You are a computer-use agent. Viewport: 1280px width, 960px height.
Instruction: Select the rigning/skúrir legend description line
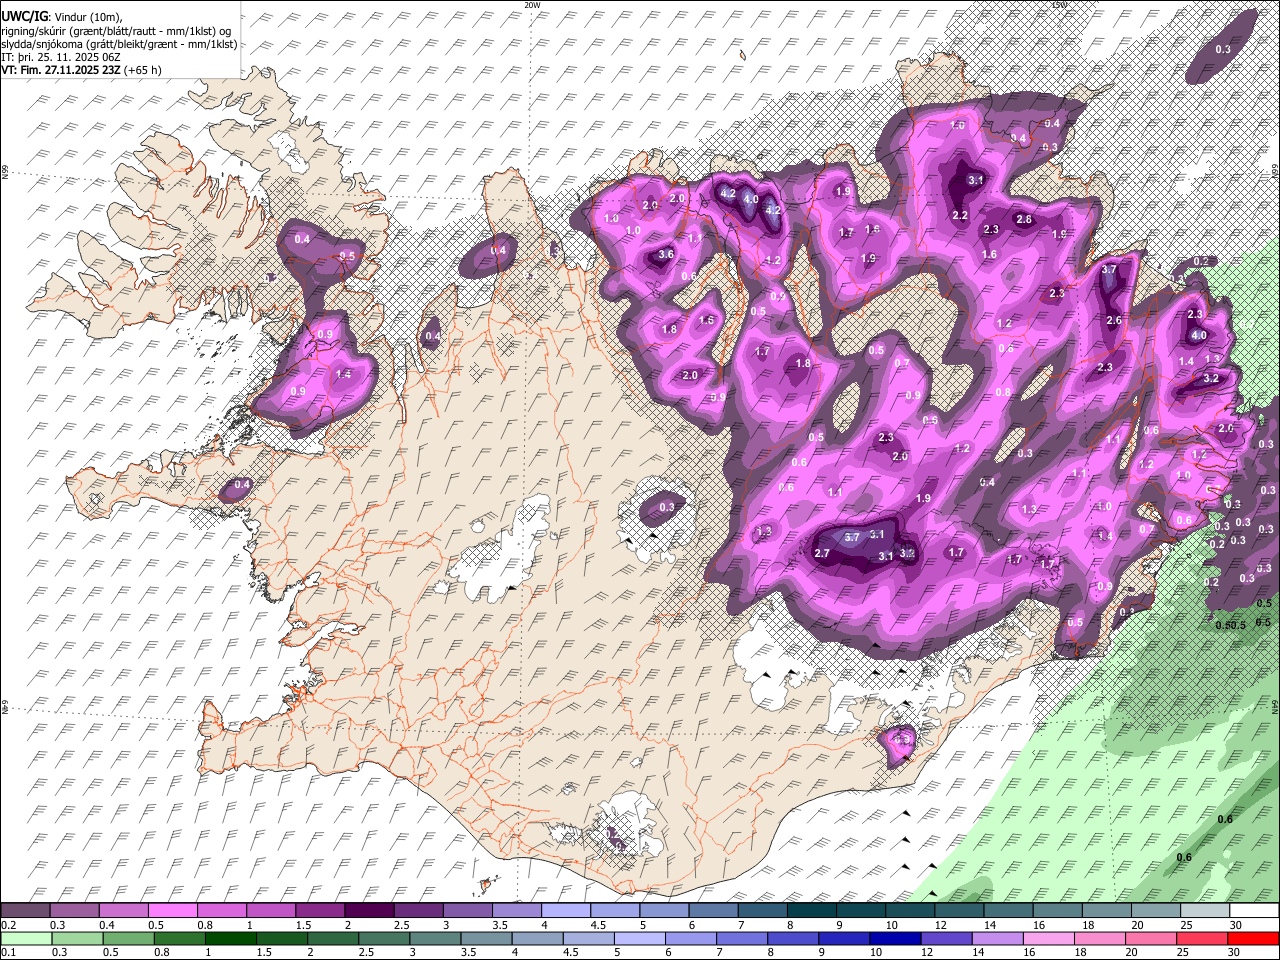116,30
